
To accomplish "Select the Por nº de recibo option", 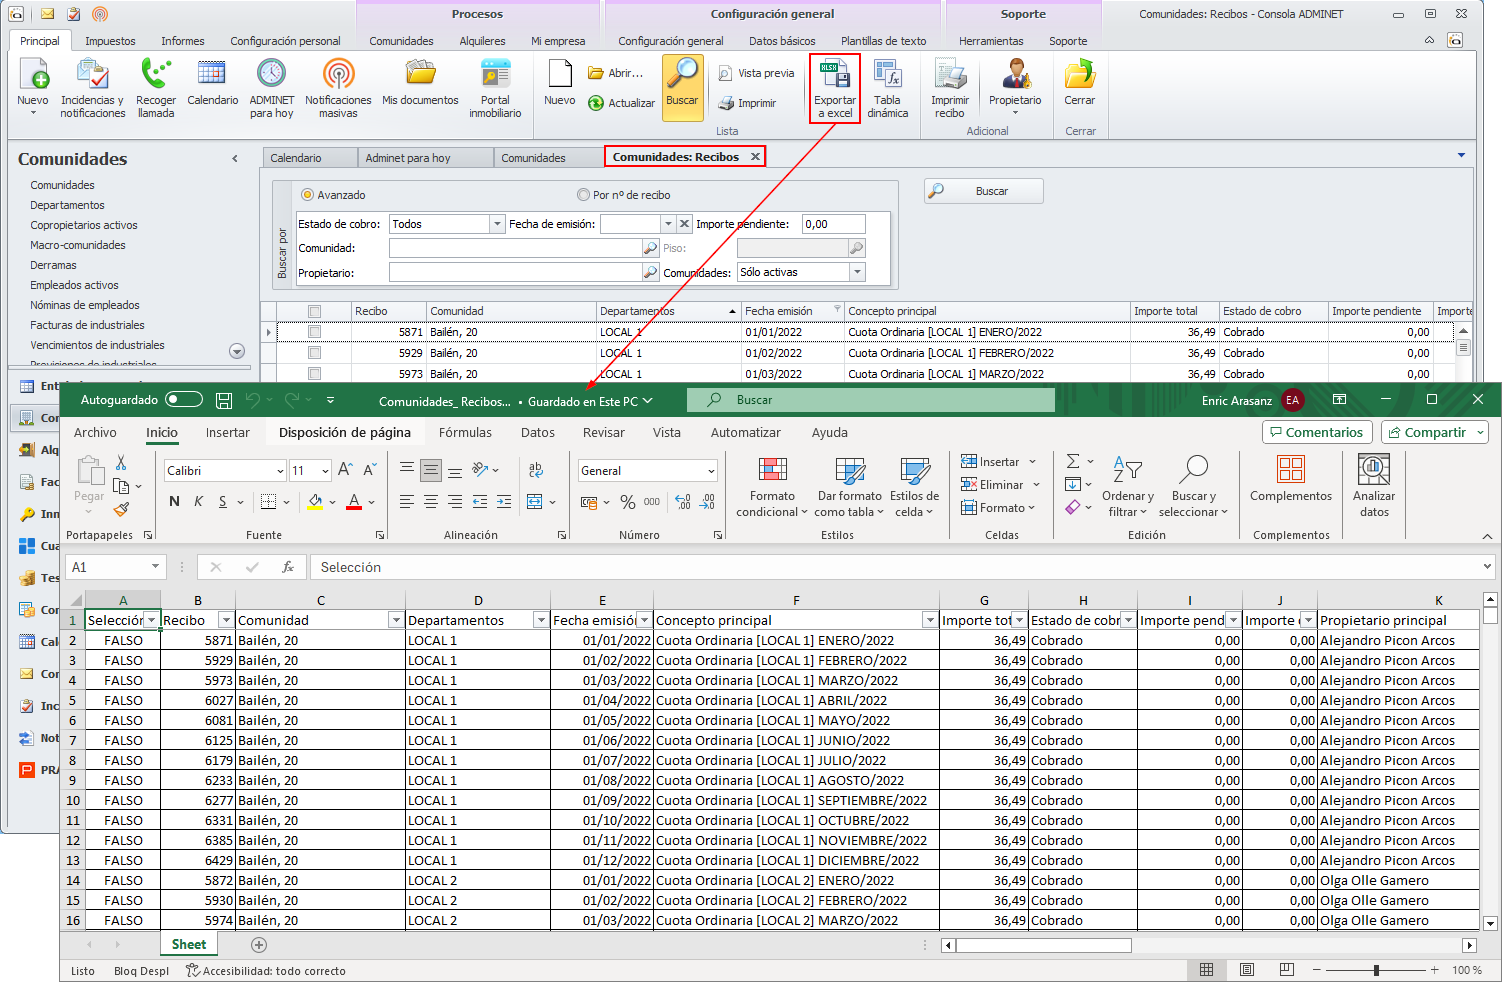I will tap(583, 195).
